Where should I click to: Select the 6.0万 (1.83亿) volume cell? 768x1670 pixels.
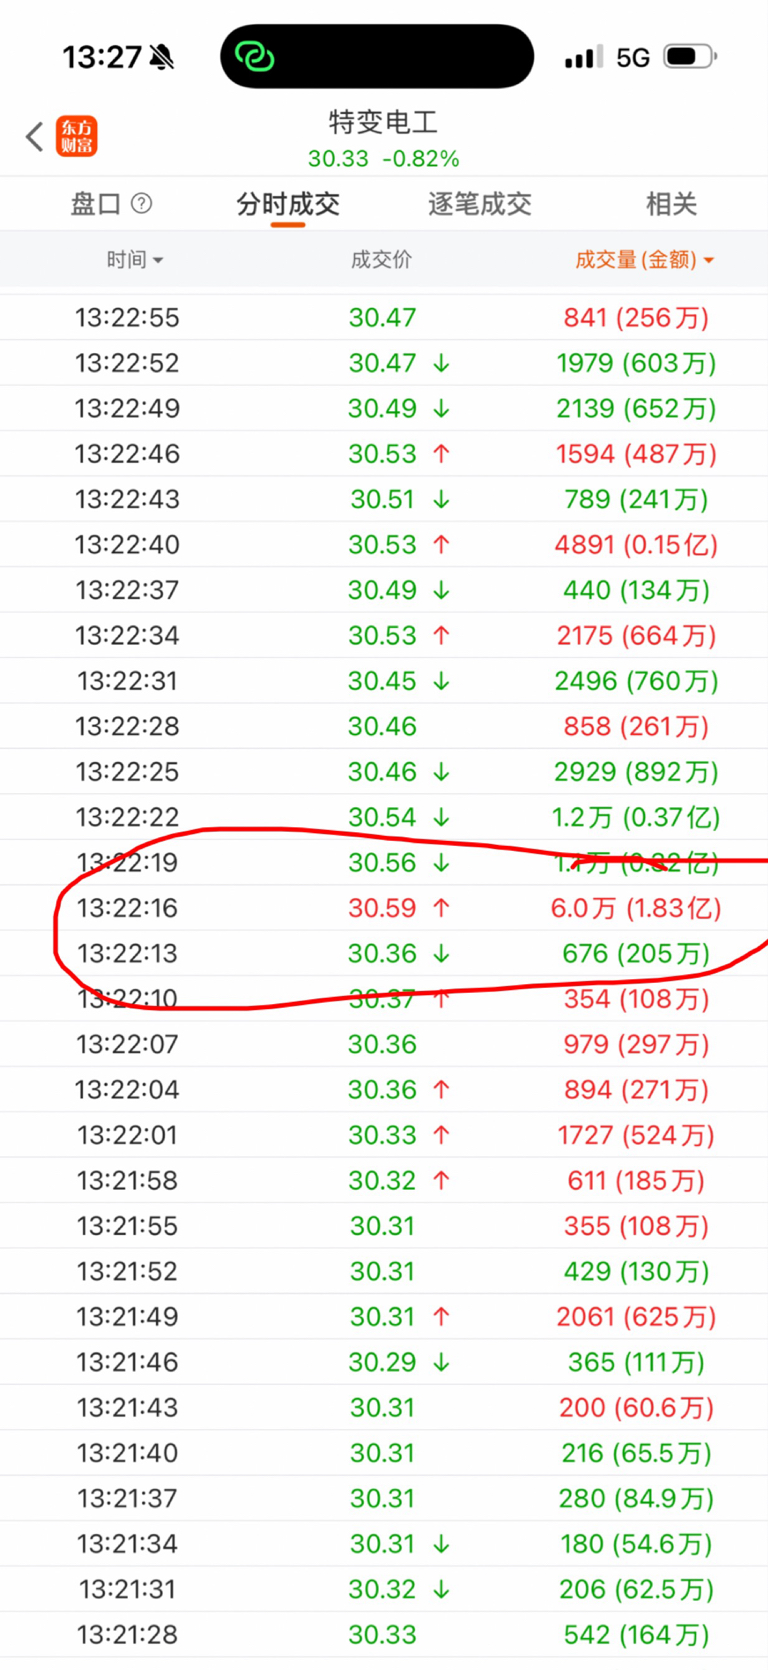click(x=636, y=908)
